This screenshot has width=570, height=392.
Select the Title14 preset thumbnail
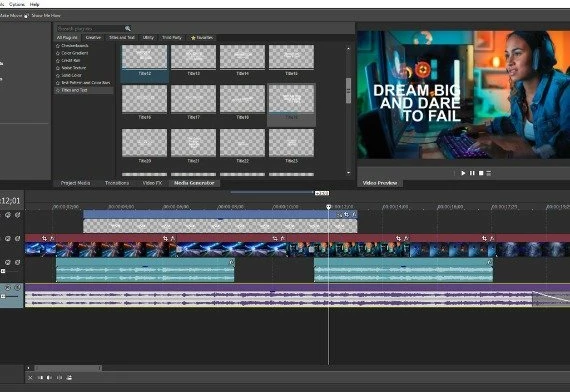click(x=242, y=57)
